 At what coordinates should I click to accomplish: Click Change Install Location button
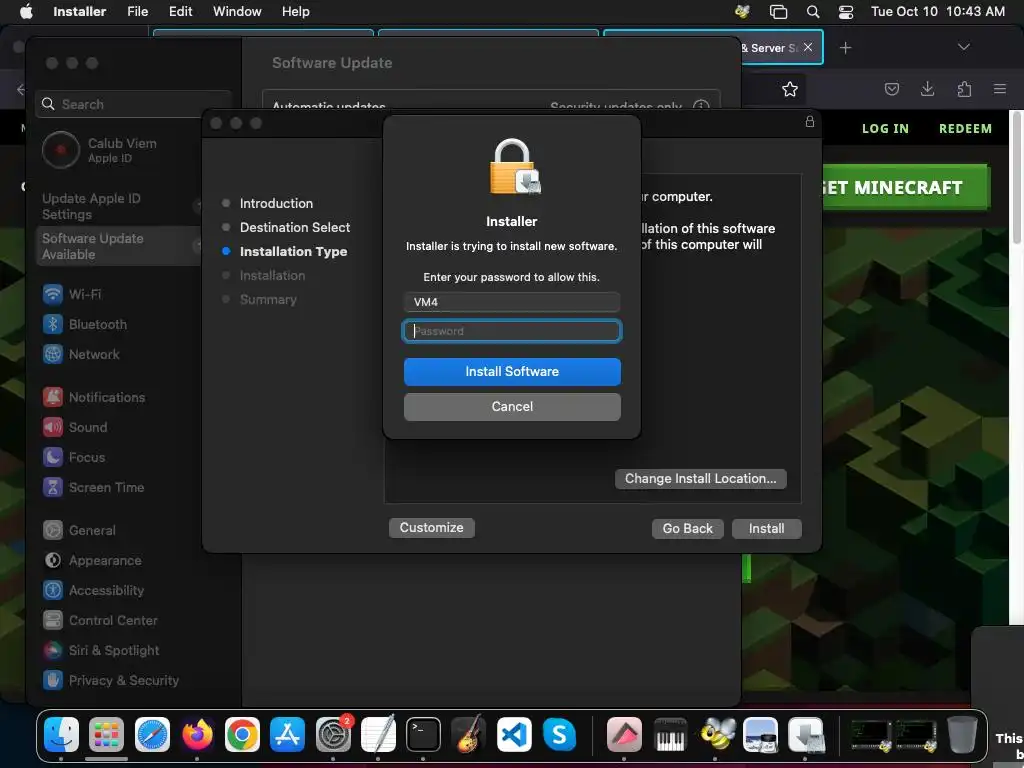tap(701, 479)
